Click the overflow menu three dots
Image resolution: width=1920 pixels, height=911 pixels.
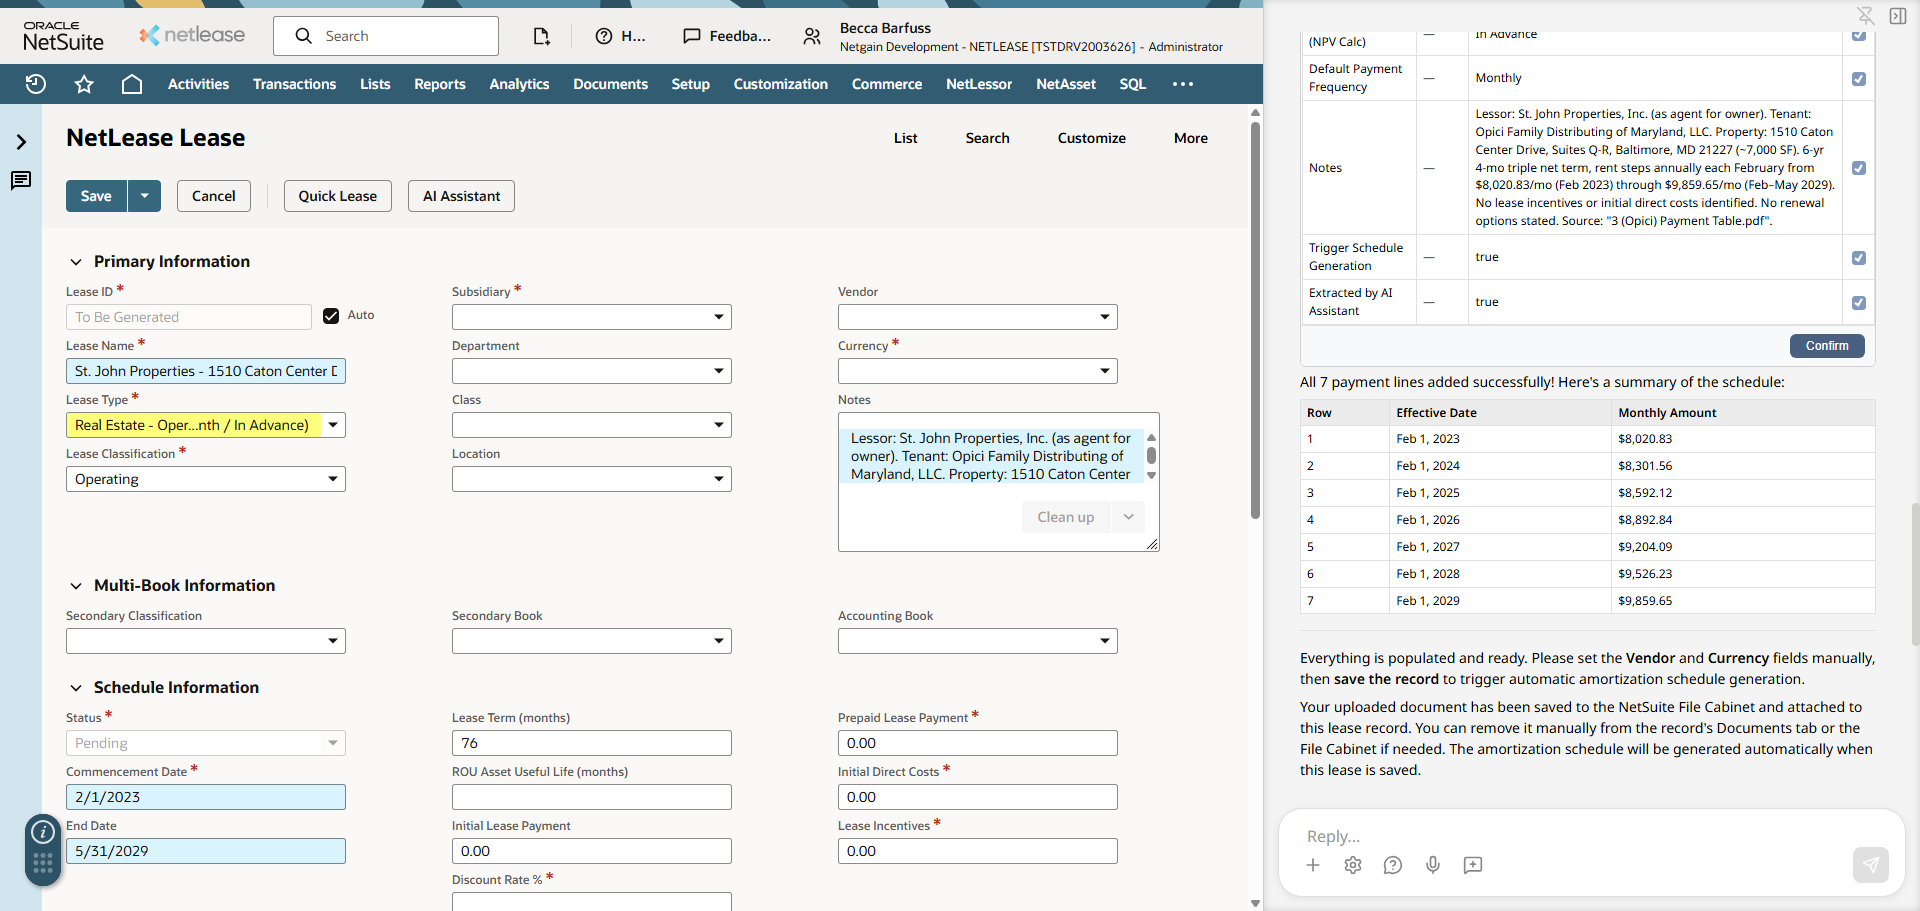(1183, 84)
